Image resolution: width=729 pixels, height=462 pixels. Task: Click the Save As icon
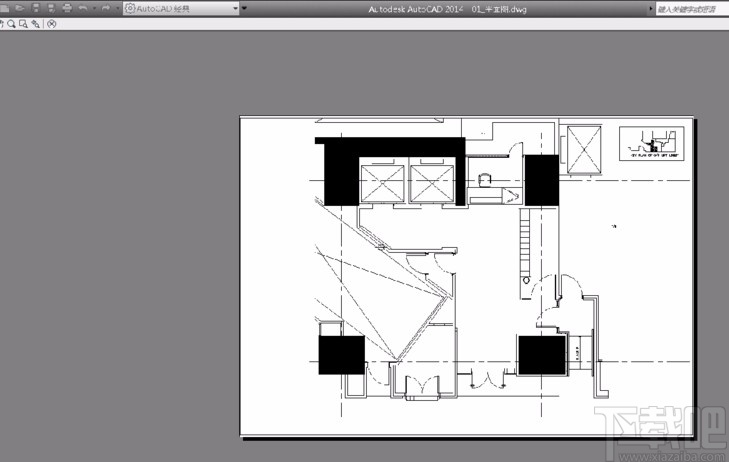51,8
